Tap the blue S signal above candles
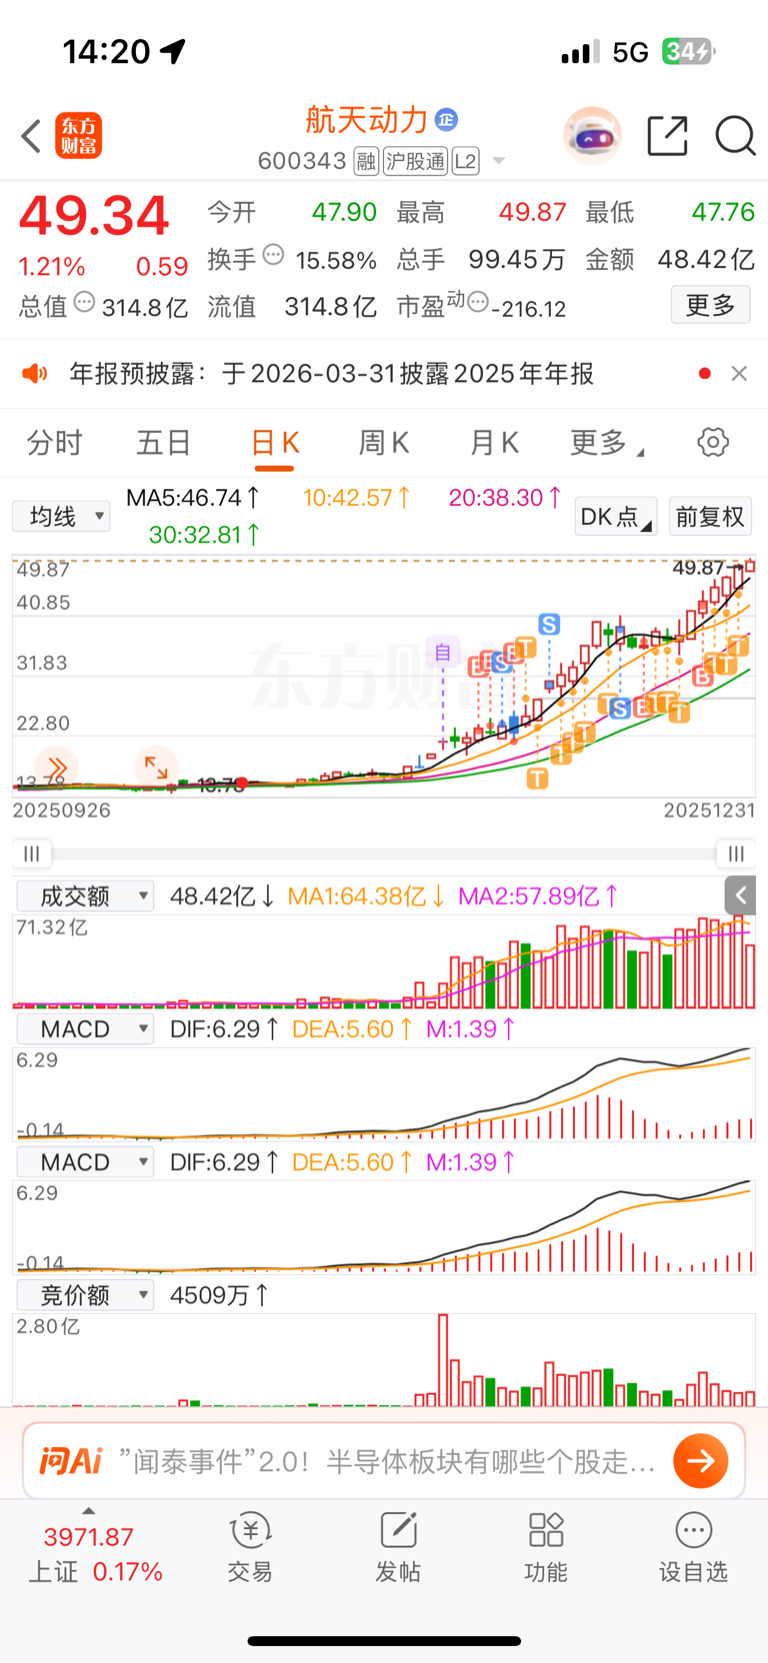This screenshot has width=768, height=1663. click(x=549, y=624)
